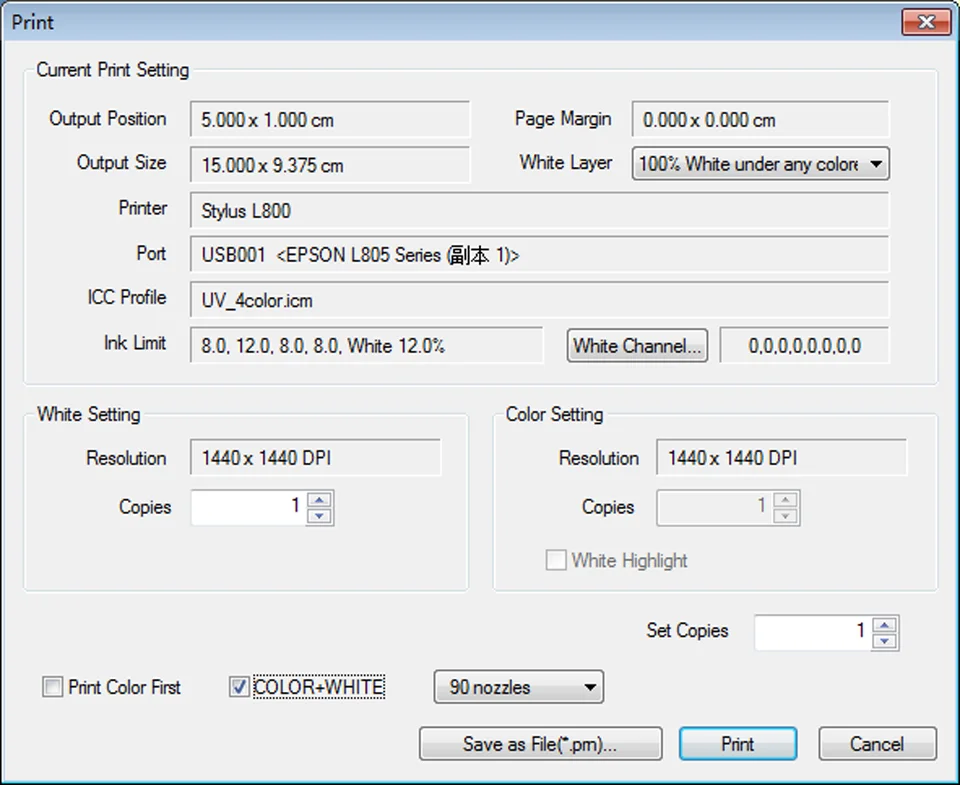The width and height of the screenshot is (960, 785).
Task: Increase Set Copies with up arrow
Action: pyautogui.click(x=885, y=625)
